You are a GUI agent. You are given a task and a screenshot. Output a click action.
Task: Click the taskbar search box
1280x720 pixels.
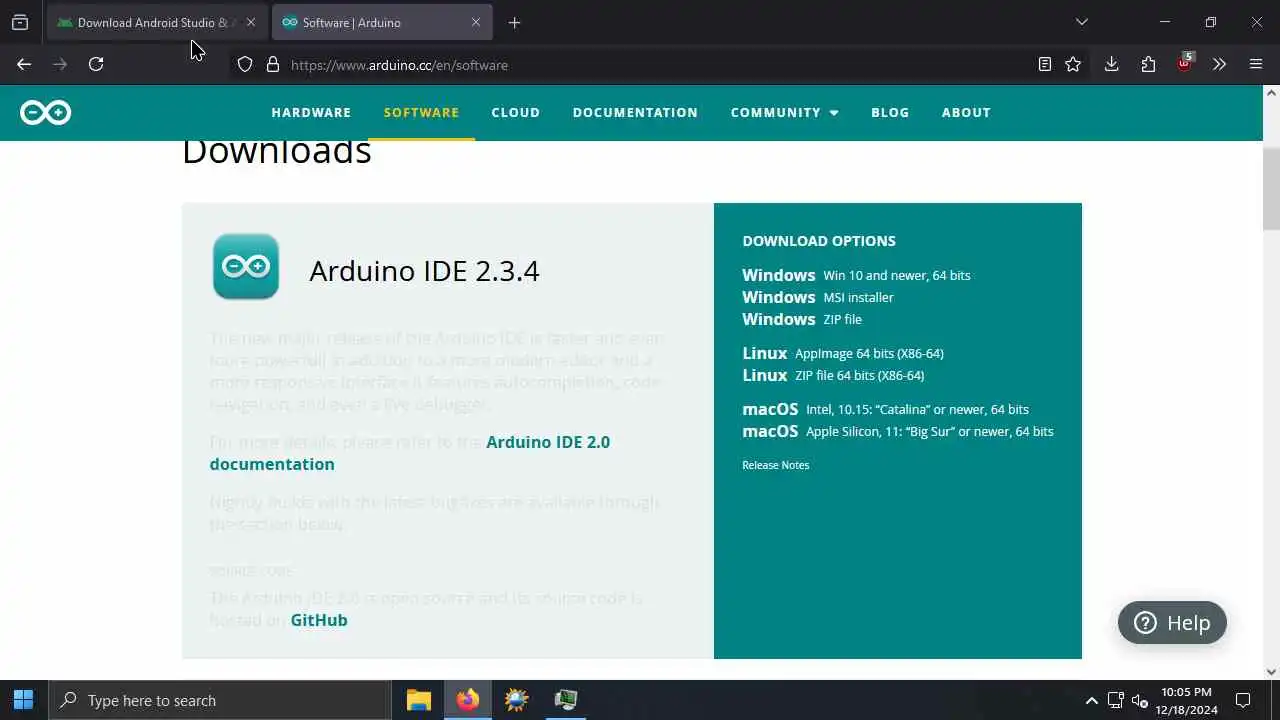tap(220, 700)
